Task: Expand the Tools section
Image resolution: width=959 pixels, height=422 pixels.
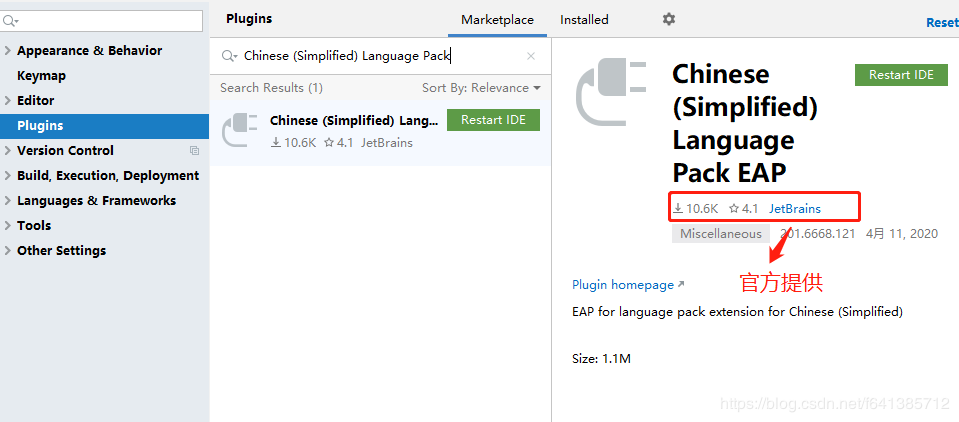Action: pos(7,226)
